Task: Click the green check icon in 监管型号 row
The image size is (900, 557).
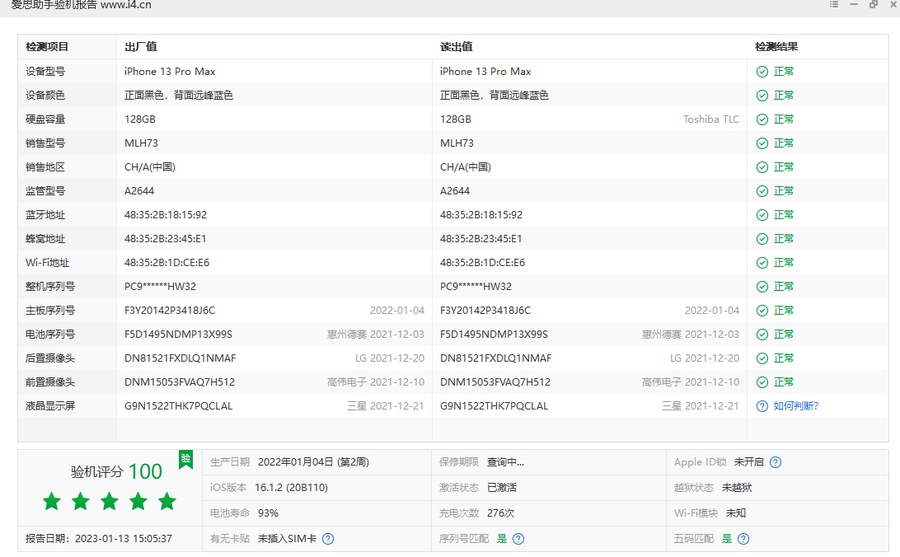Action: [x=762, y=191]
